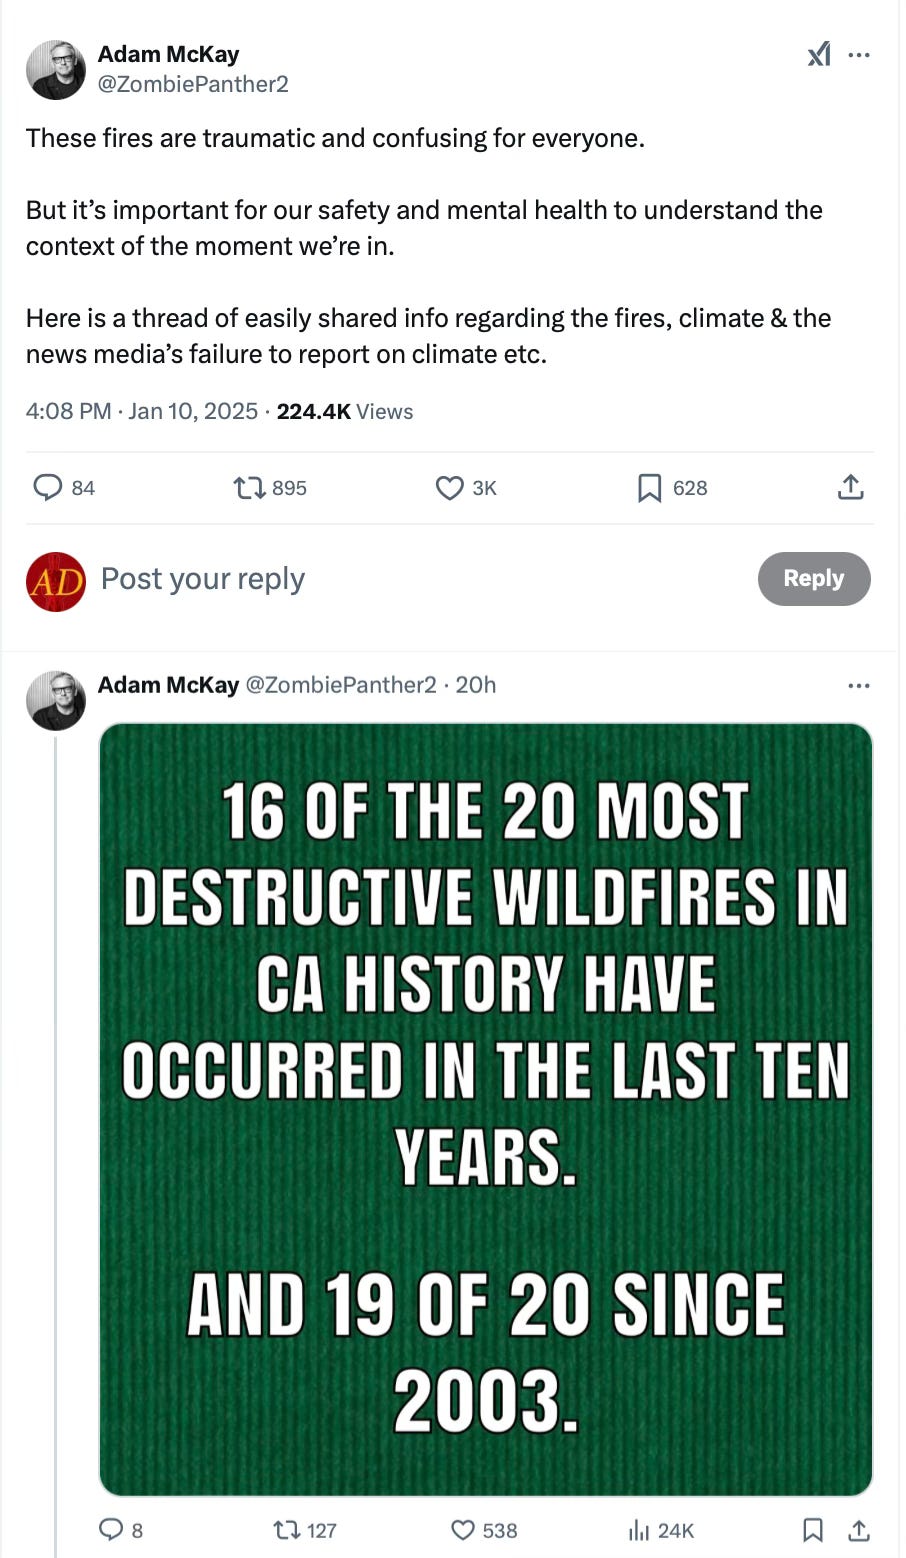906x1558 pixels.
Task: Reply to the thread post with 8 comments
Action: (x=120, y=1530)
